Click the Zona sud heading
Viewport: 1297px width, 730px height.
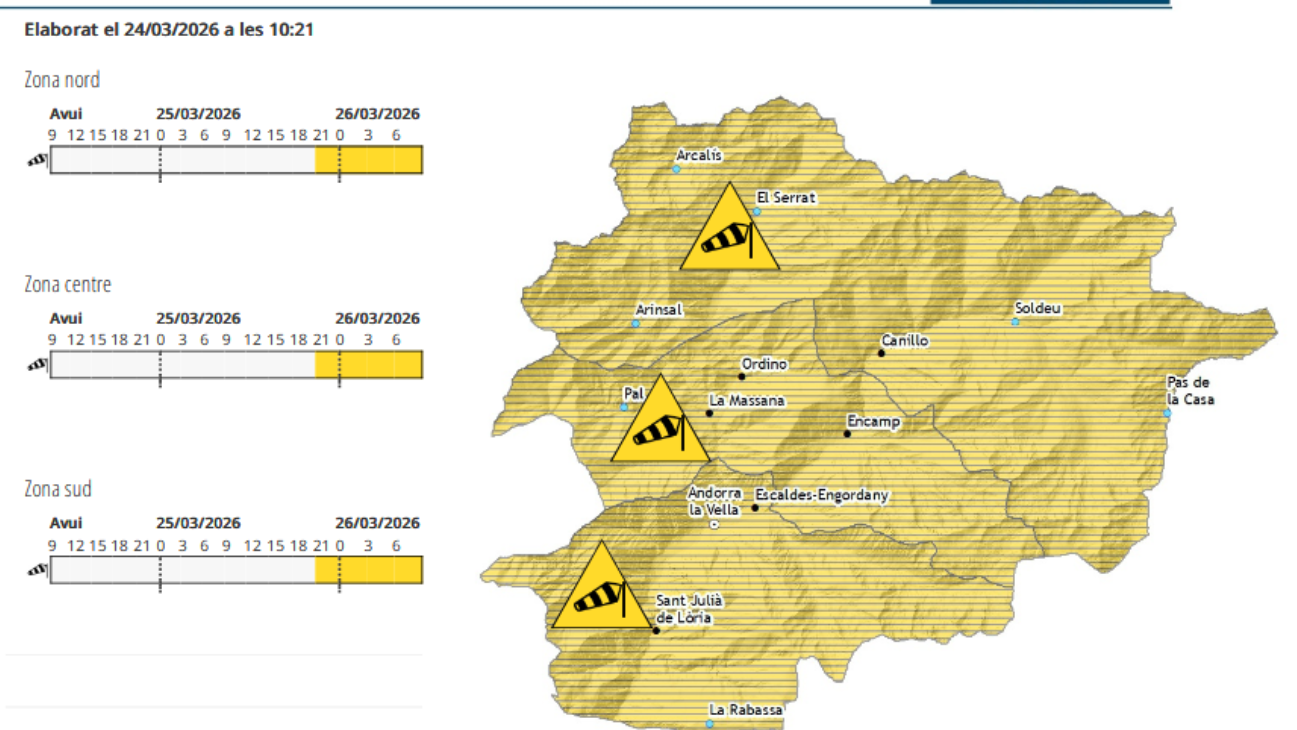58,489
